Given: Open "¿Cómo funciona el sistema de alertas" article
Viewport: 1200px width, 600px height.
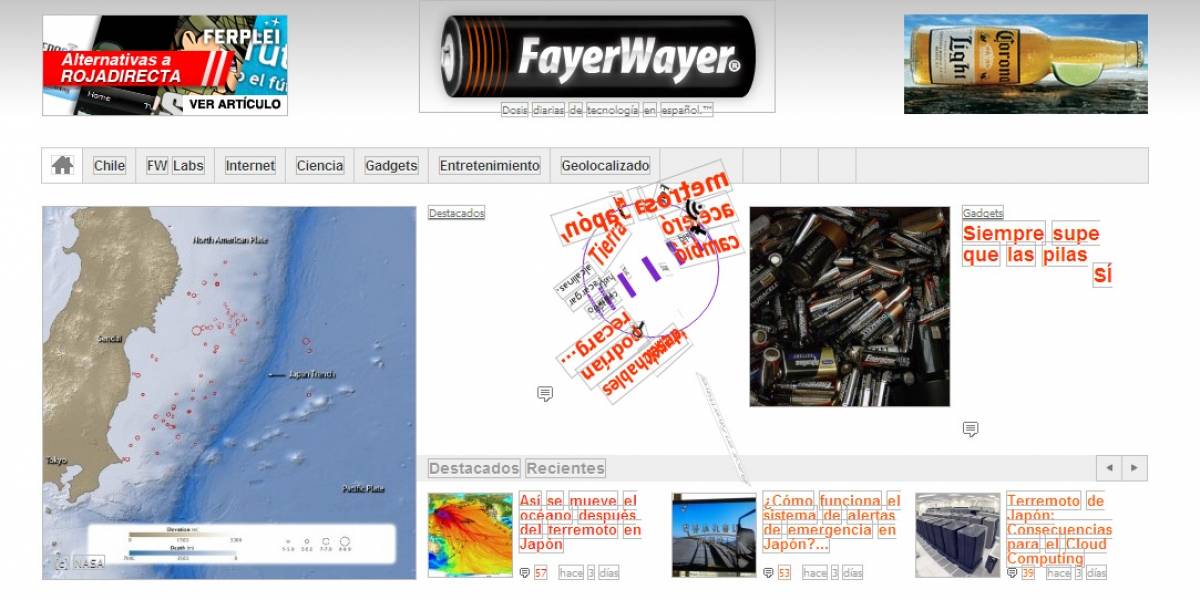Looking at the screenshot, I should click(x=831, y=523).
